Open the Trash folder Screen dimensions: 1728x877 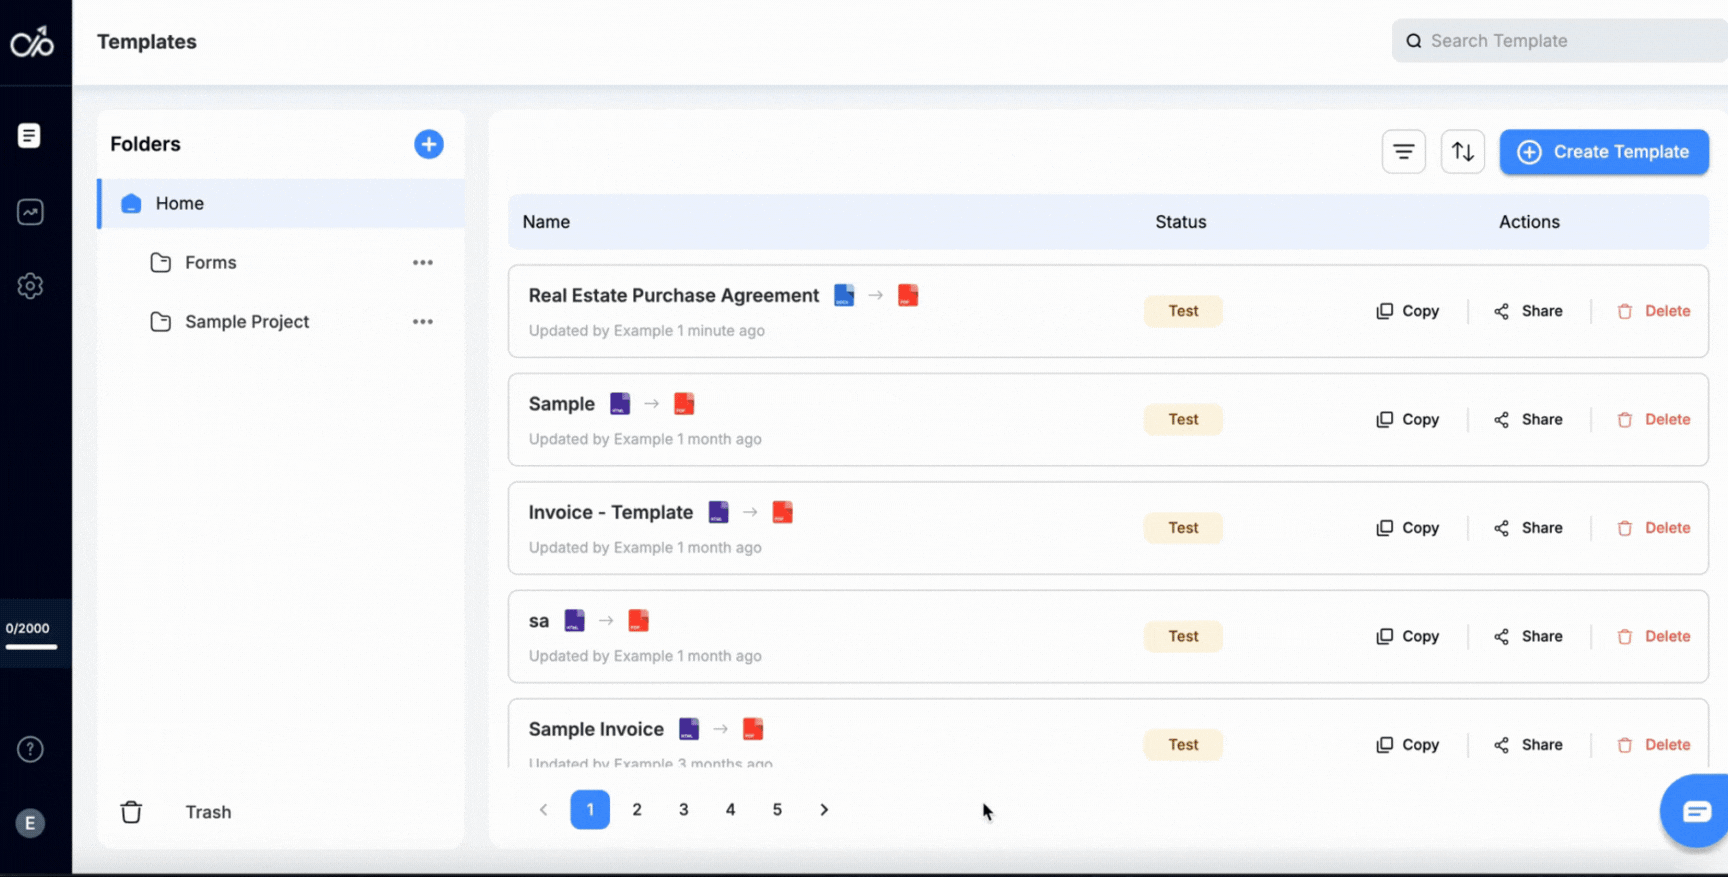point(207,812)
